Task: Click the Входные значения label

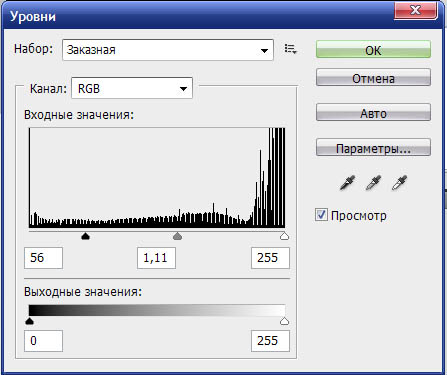Action: coord(79,115)
